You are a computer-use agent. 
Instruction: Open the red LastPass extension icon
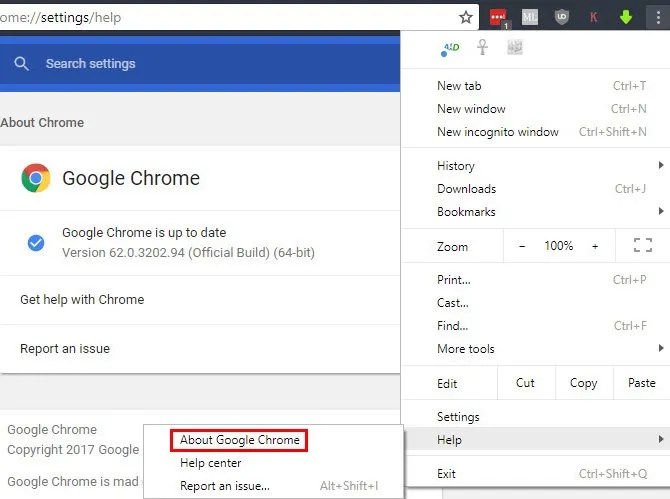tap(498, 18)
